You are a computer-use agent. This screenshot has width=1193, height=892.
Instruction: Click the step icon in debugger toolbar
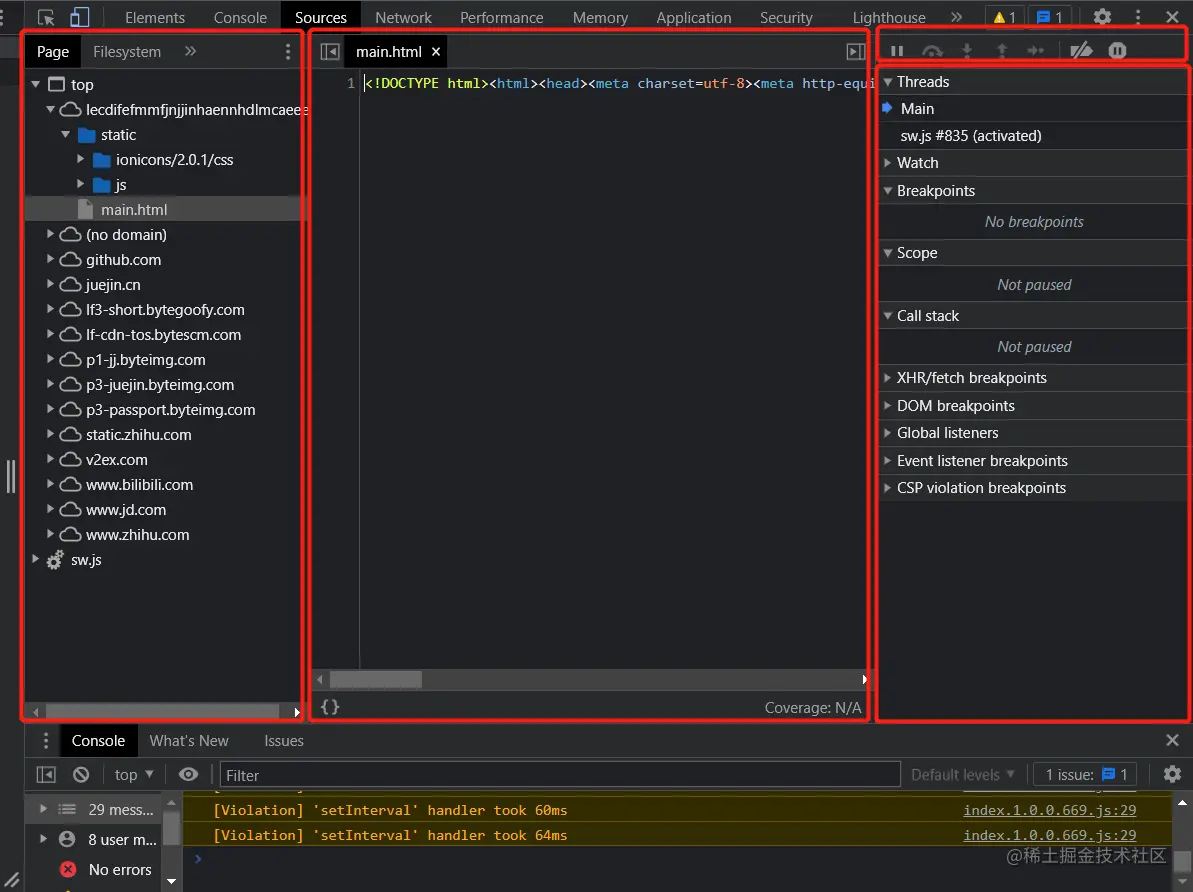1036,50
